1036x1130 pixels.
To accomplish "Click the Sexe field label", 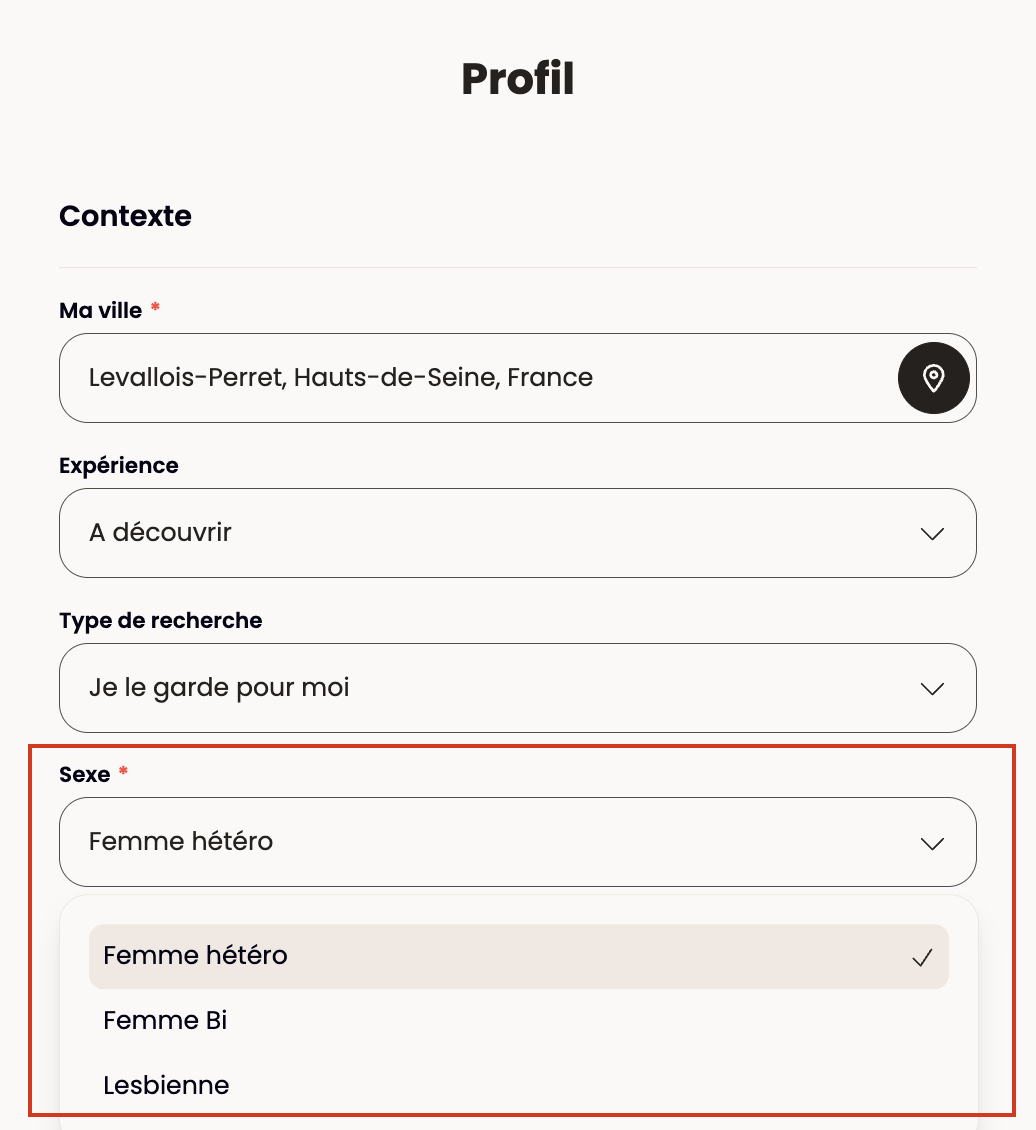I will coord(85,775).
